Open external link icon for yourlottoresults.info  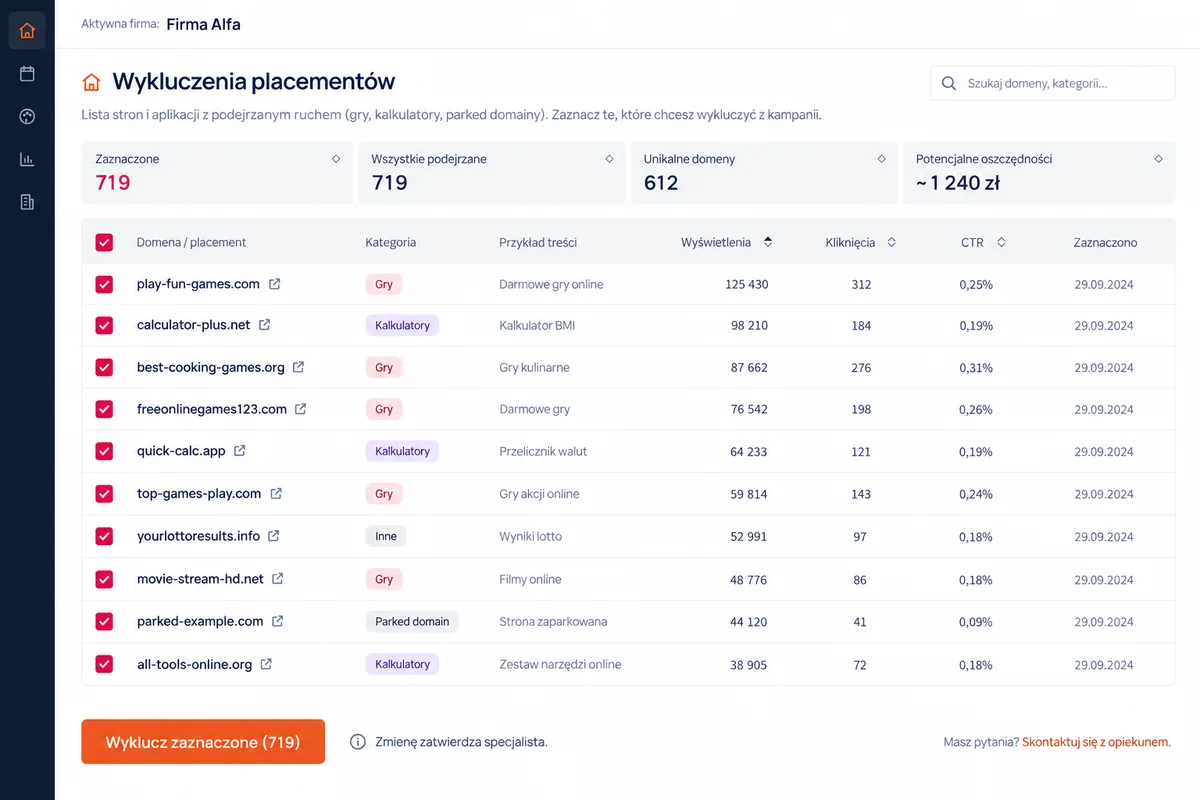pyautogui.click(x=273, y=536)
